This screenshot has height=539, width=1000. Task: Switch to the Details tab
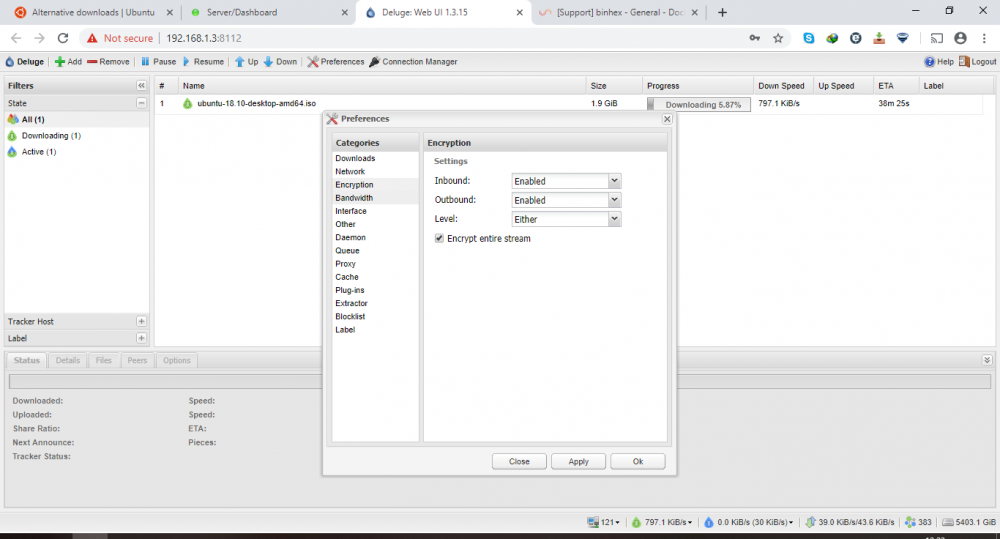(x=68, y=360)
